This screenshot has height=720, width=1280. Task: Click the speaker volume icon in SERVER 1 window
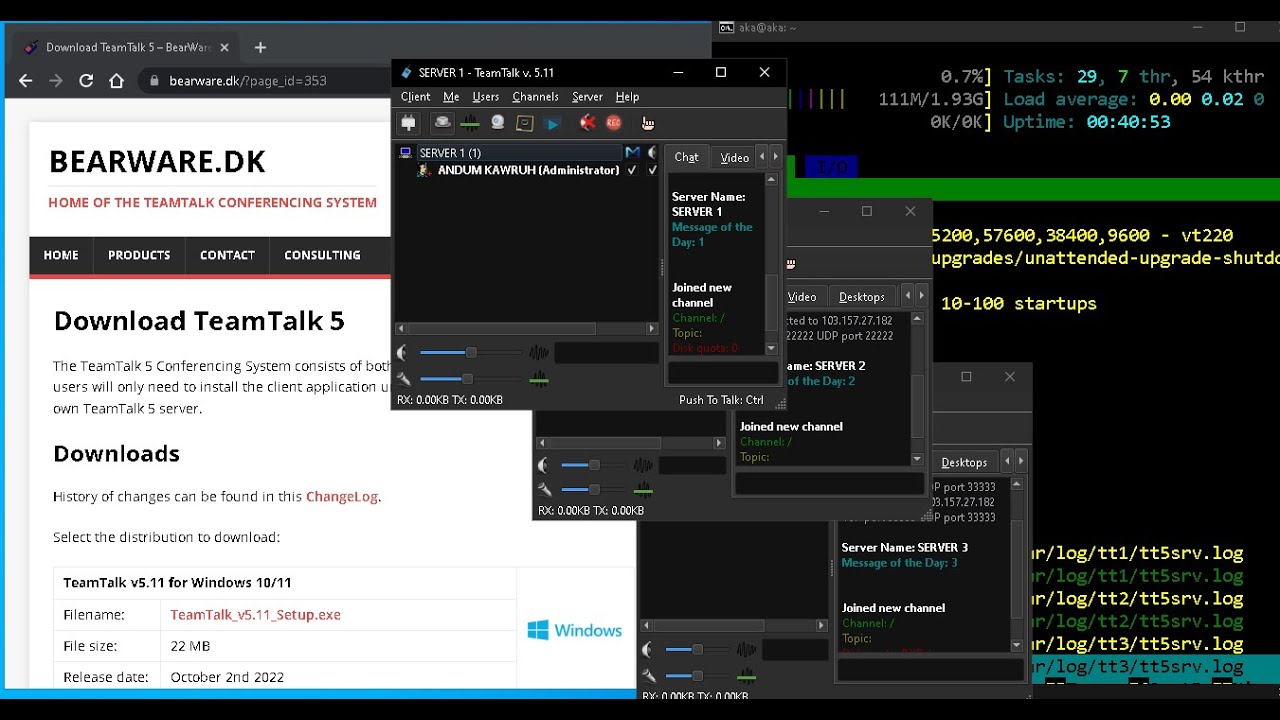pyautogui.click(x=403, y=353)
